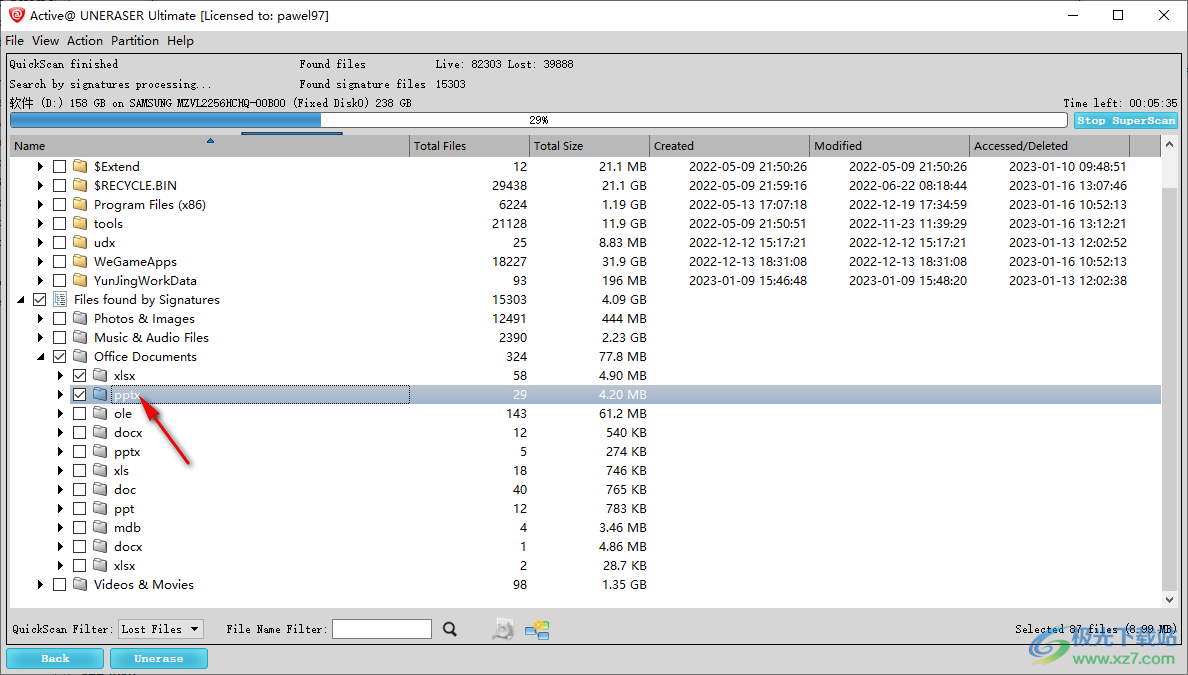Click the Music & Audio Files folder icon

(80, 337)
